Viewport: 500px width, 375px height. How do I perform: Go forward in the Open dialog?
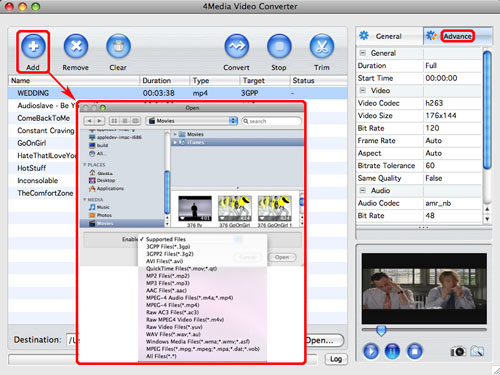(x=100, y=121)
